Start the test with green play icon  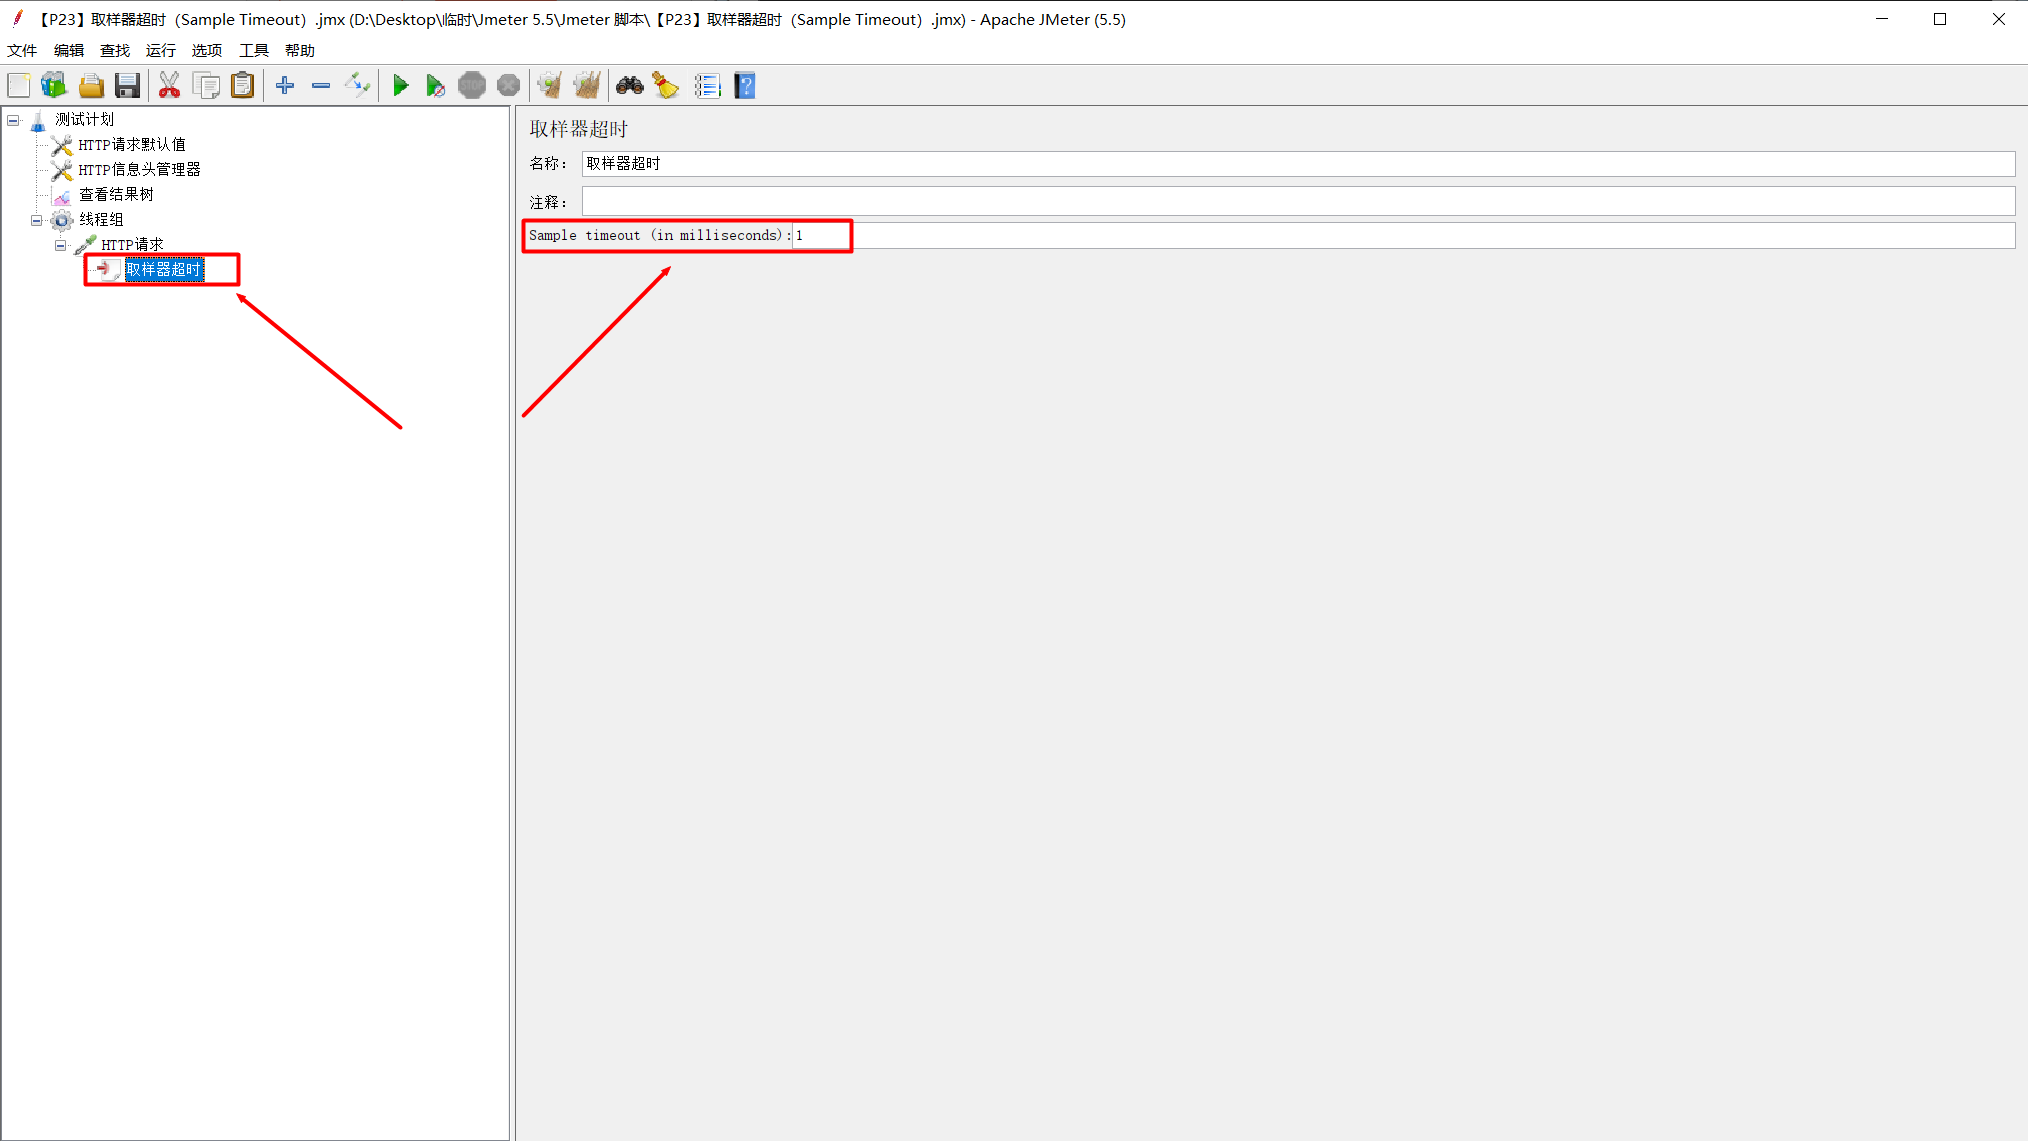pyautogui.click(x=401, y=86)
